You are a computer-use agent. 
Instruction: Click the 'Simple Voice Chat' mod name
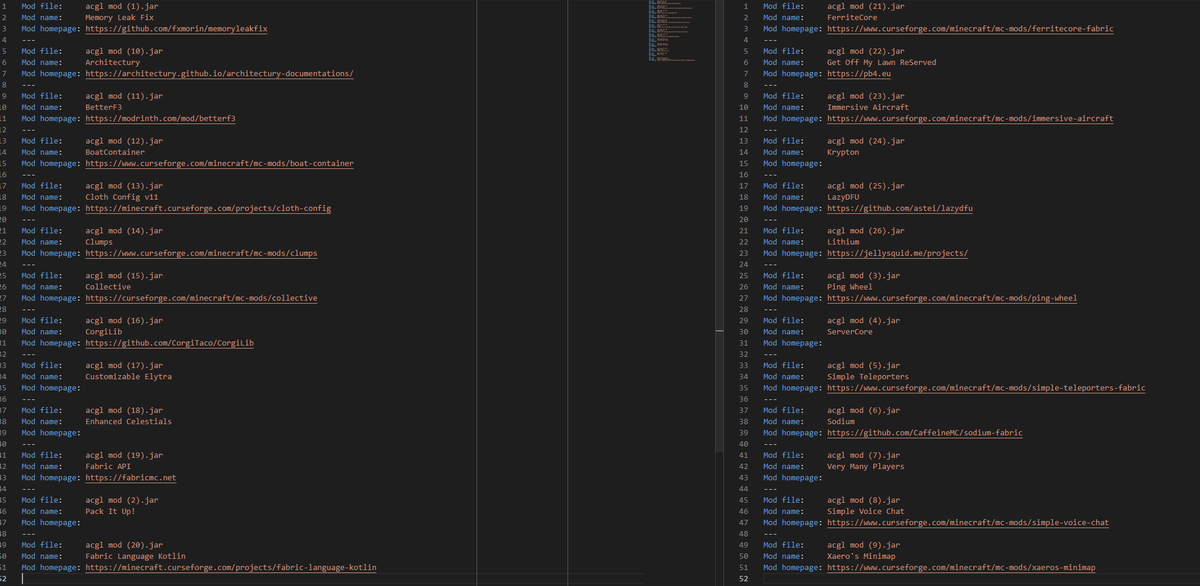coord(866,512)
